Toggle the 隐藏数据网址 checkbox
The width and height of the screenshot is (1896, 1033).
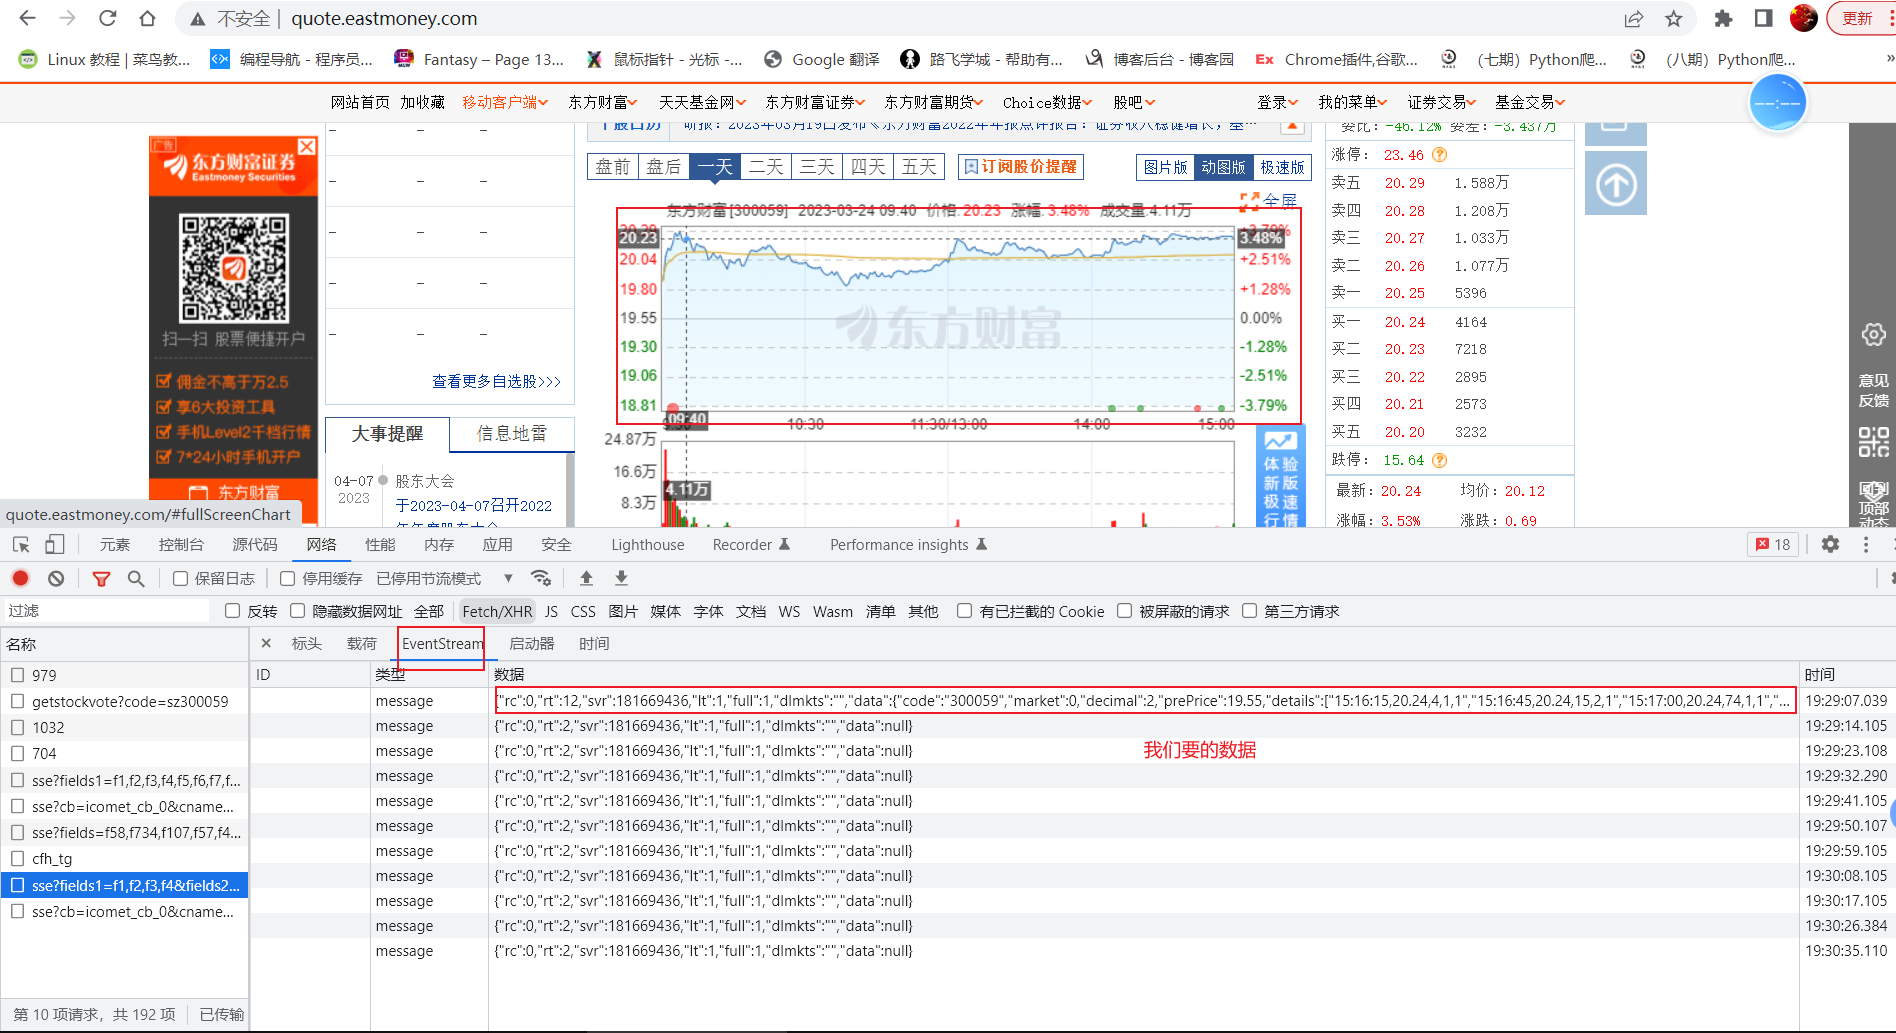point(297,611)
